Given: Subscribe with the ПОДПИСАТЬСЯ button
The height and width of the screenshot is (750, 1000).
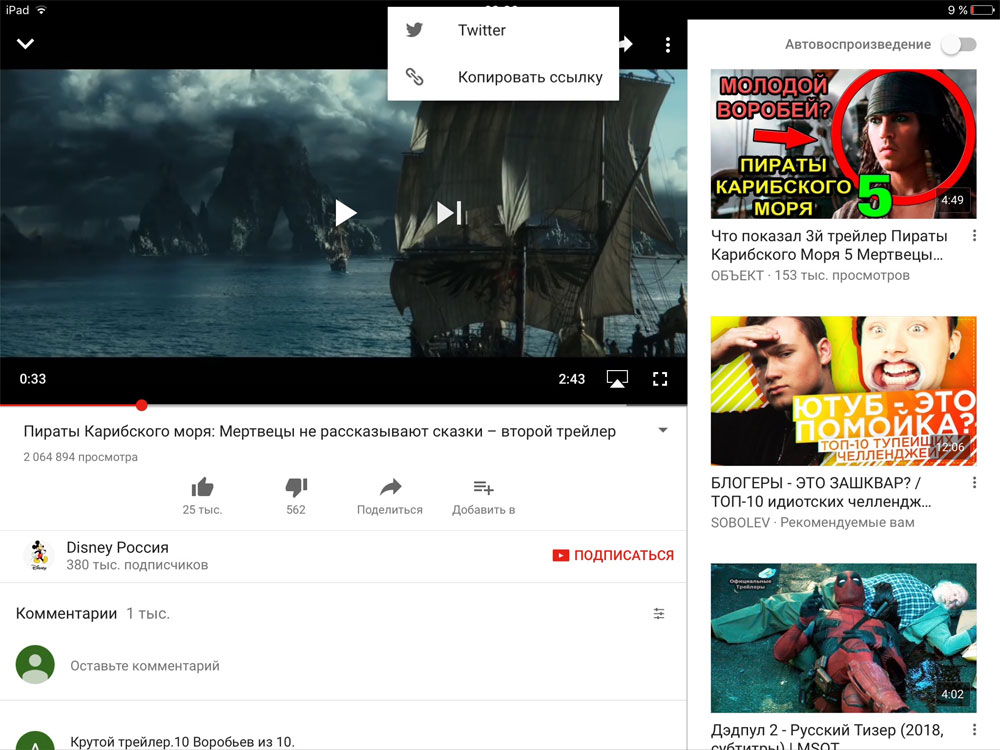Looking at the screenshot, I should pos(613,555).
